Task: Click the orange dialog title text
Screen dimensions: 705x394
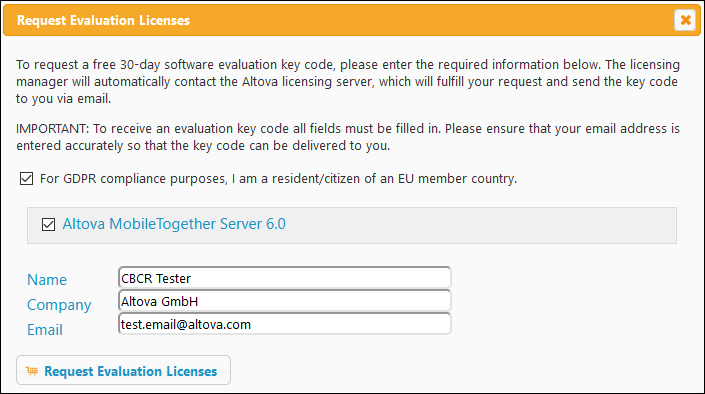Action: [x=103, y=20]
